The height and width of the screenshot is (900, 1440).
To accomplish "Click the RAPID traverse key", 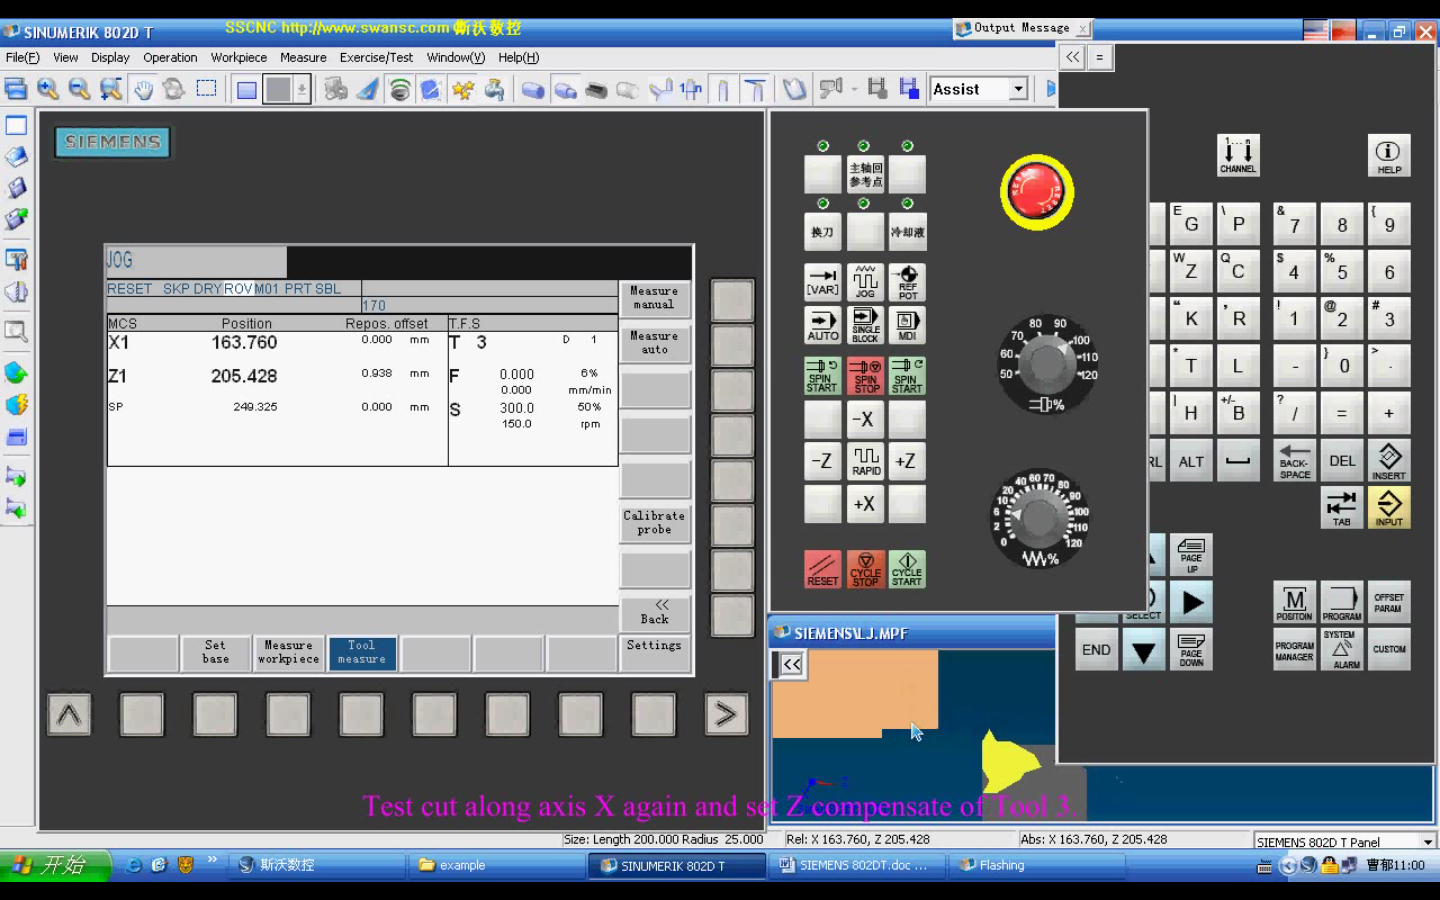I will pyautogui.click(x=865, y=461).
